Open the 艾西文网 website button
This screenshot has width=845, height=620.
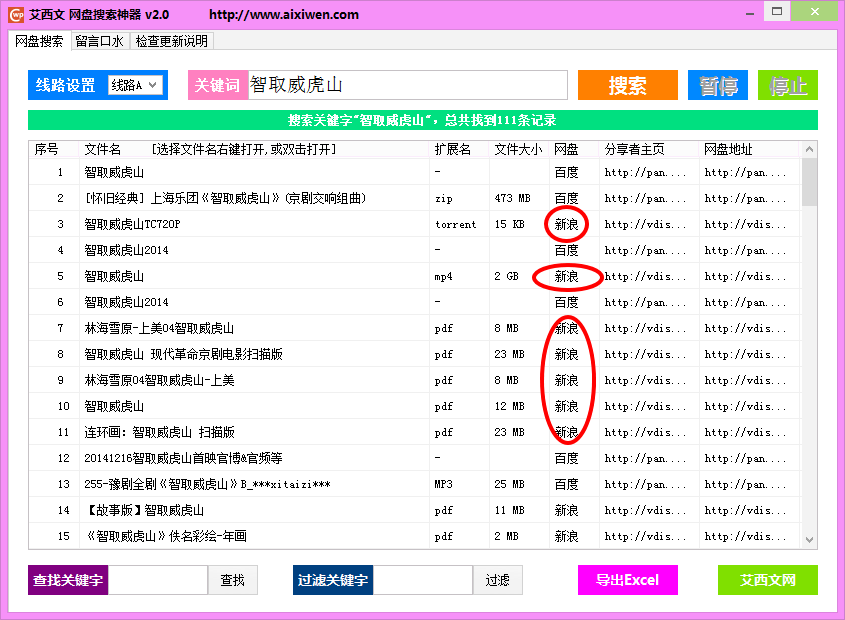pyautogui.click(x=767, y=580)
